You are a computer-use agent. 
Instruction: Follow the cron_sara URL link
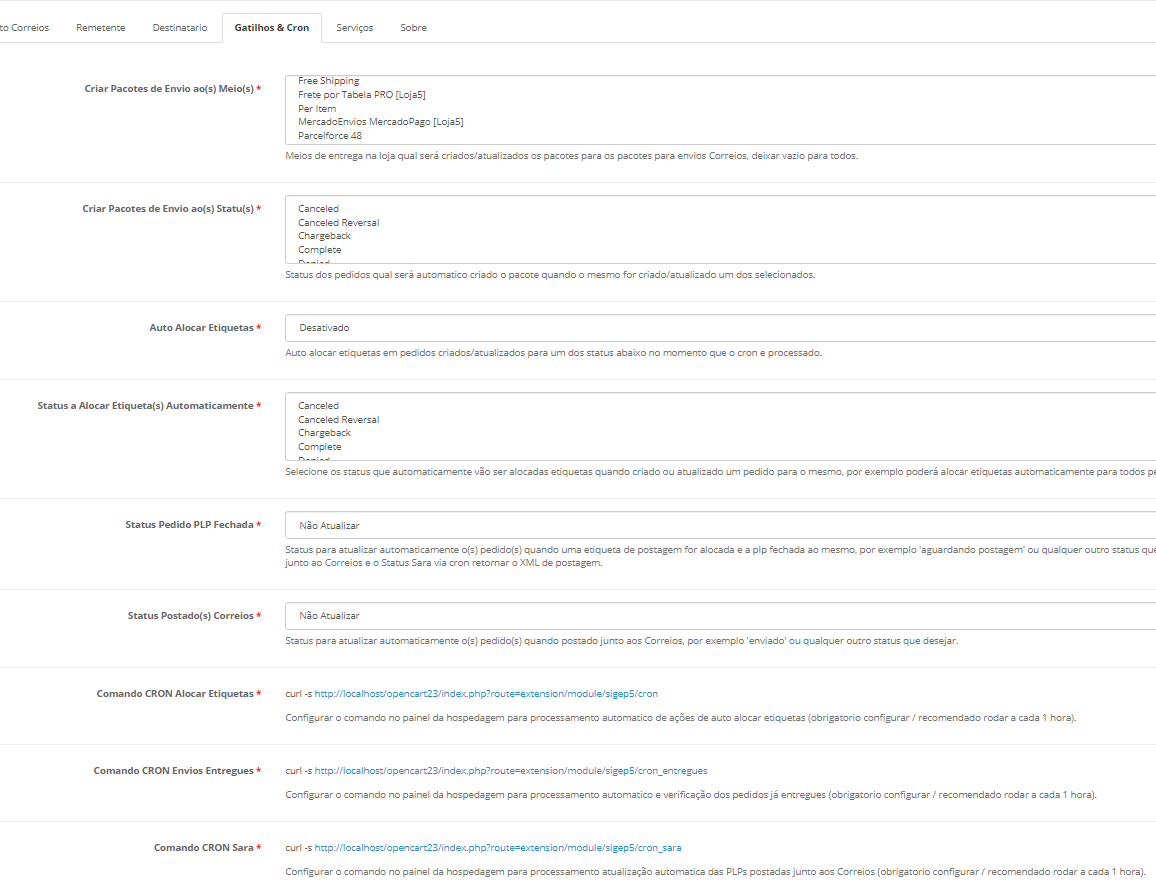498,848
